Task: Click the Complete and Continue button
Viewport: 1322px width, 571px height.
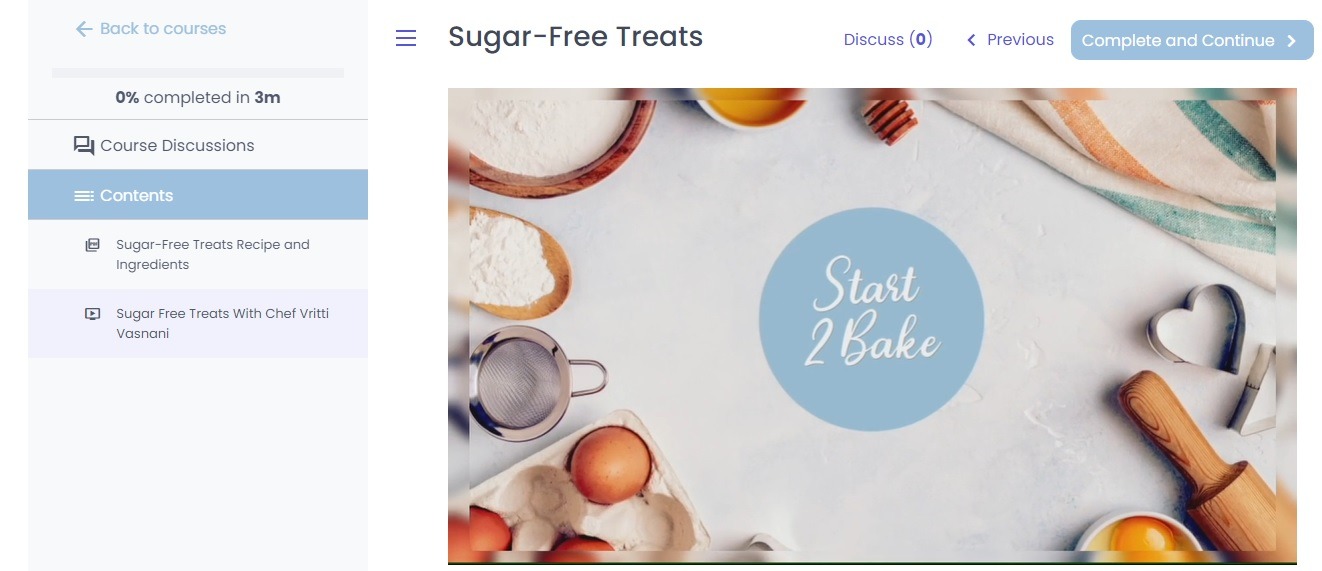Action: pyautogui.click(x=1192, y=40)
